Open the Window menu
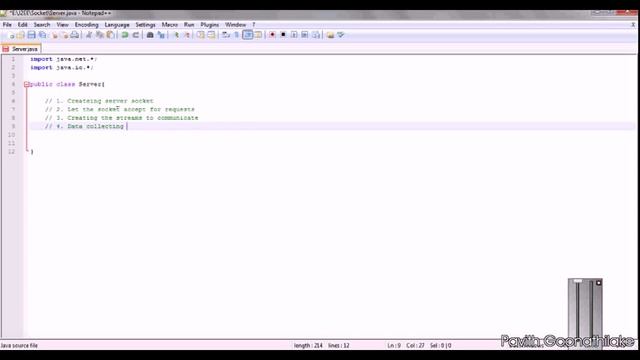The height and width of the screenshot is (360, 640). click(x=236, y=25)
